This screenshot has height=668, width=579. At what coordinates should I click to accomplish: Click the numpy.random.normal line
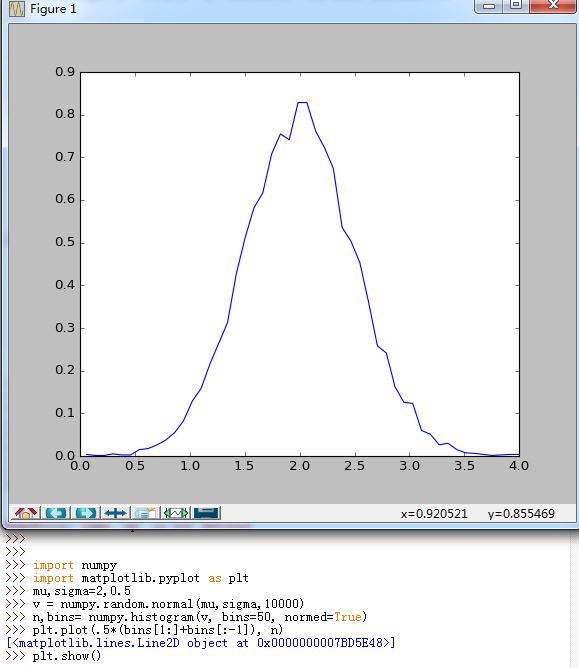(x=168, y=604)
